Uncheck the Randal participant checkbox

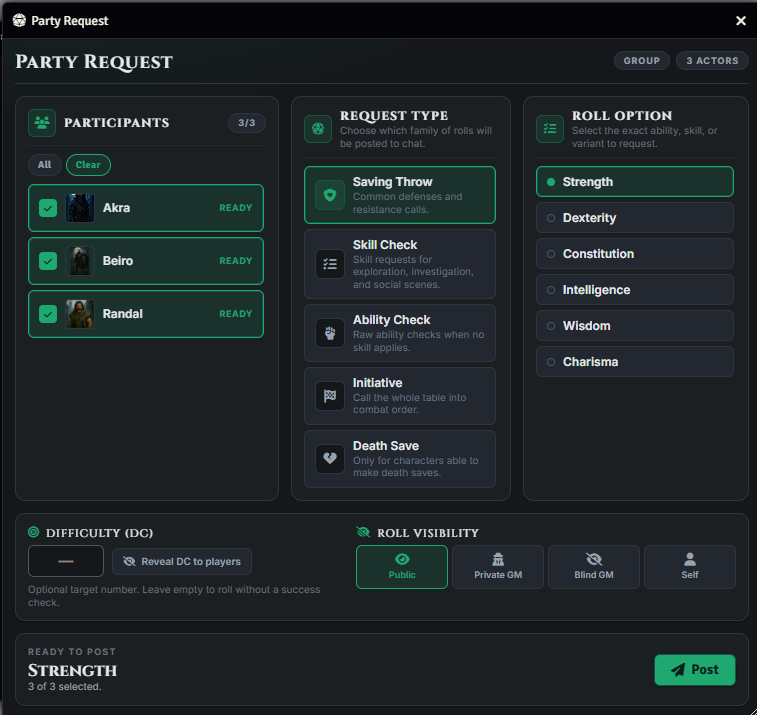(x=48, y=314)
